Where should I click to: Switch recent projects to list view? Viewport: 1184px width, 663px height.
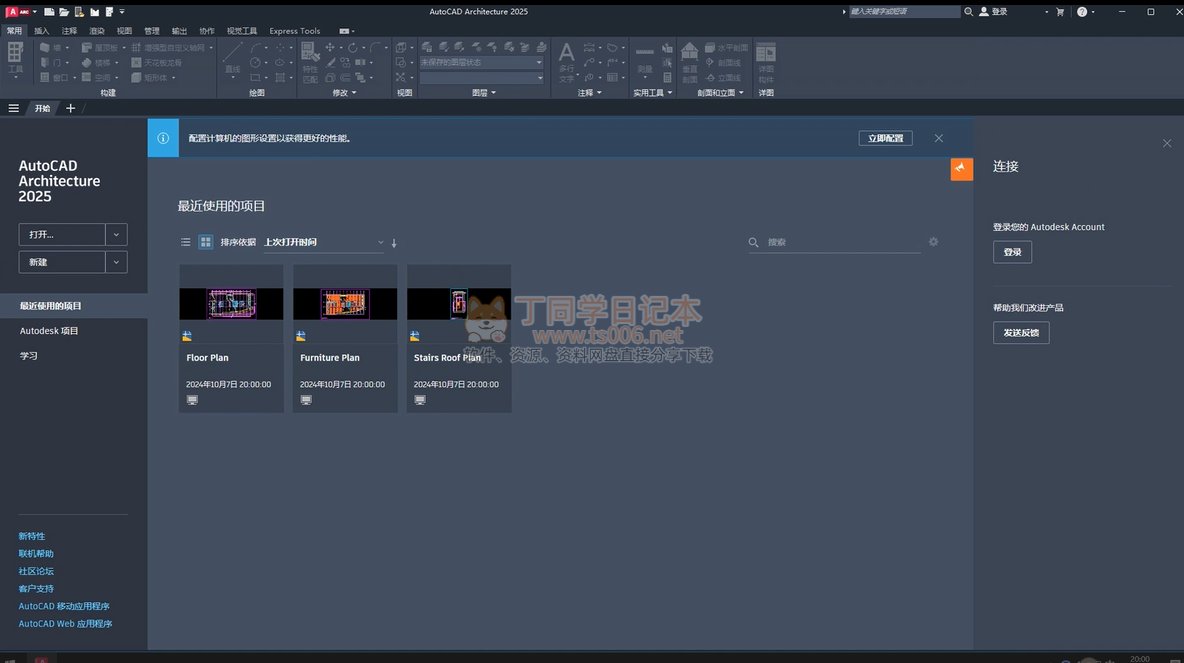tap(185, 242)
